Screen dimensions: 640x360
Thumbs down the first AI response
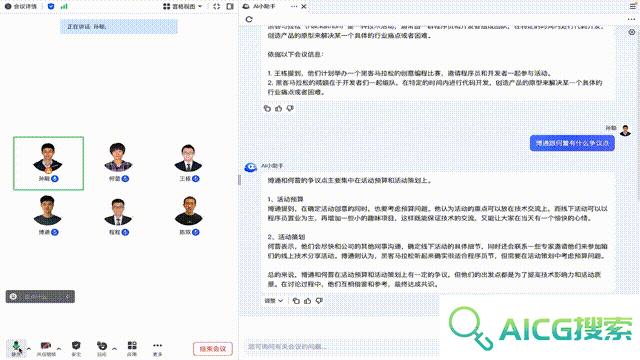[x=290, y=109]
